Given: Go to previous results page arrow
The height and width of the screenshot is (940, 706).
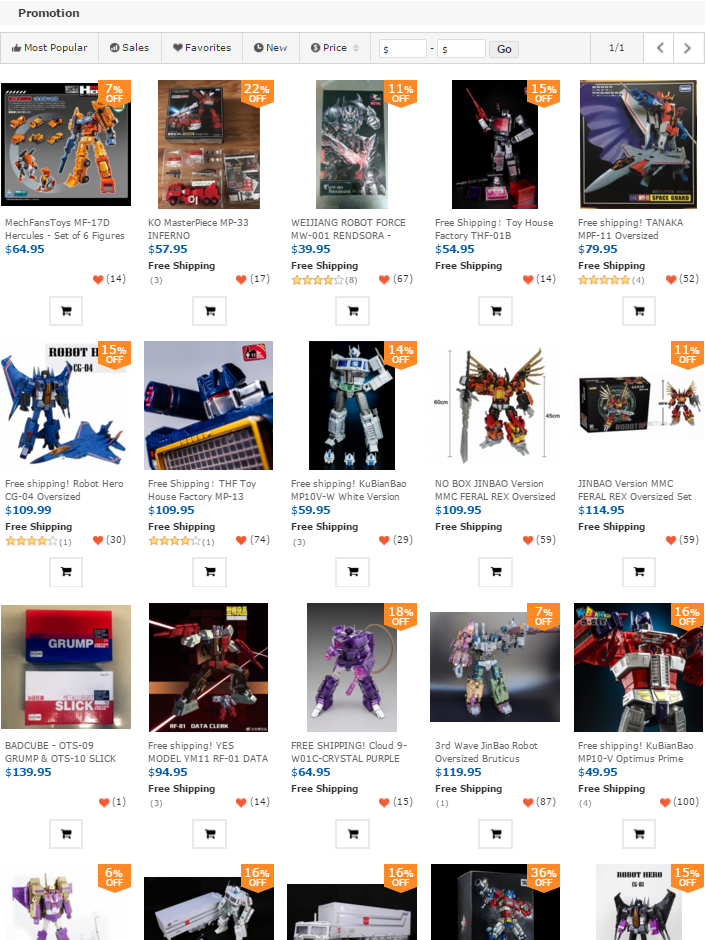Looking at the screenshot, I should click(x=659, y=48).
